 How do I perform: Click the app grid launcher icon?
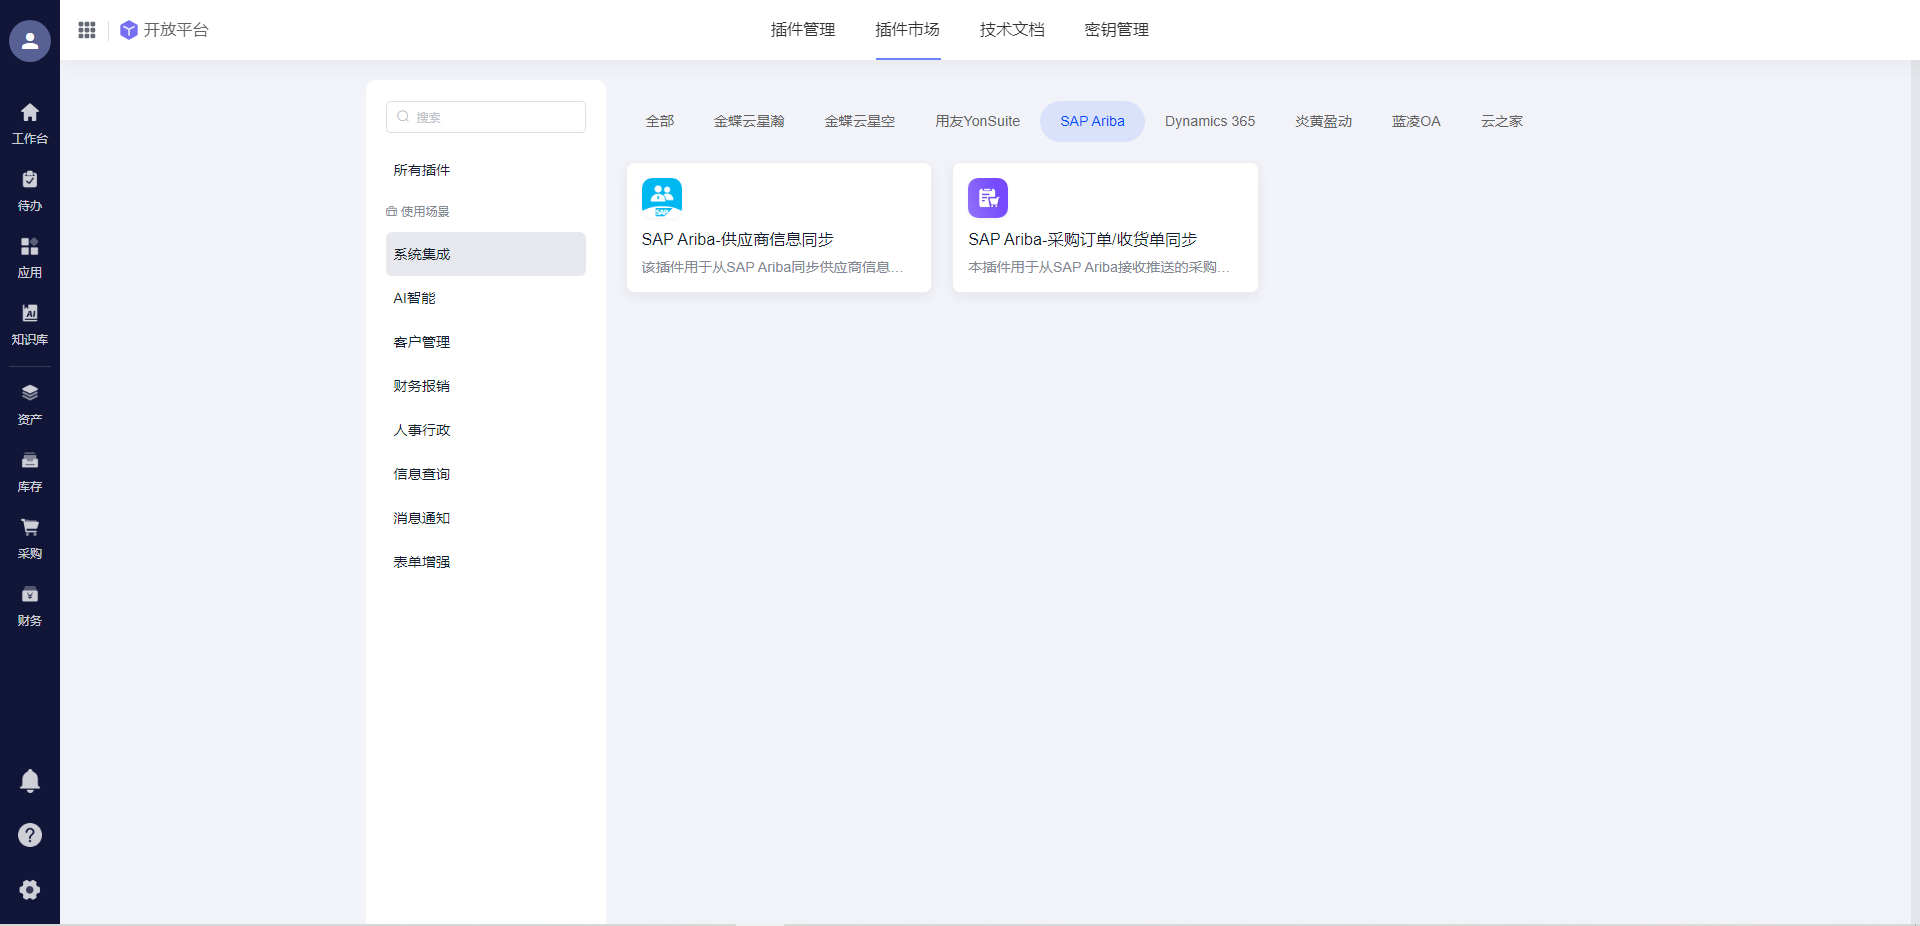pyautogui.click(x=87, y=30)
